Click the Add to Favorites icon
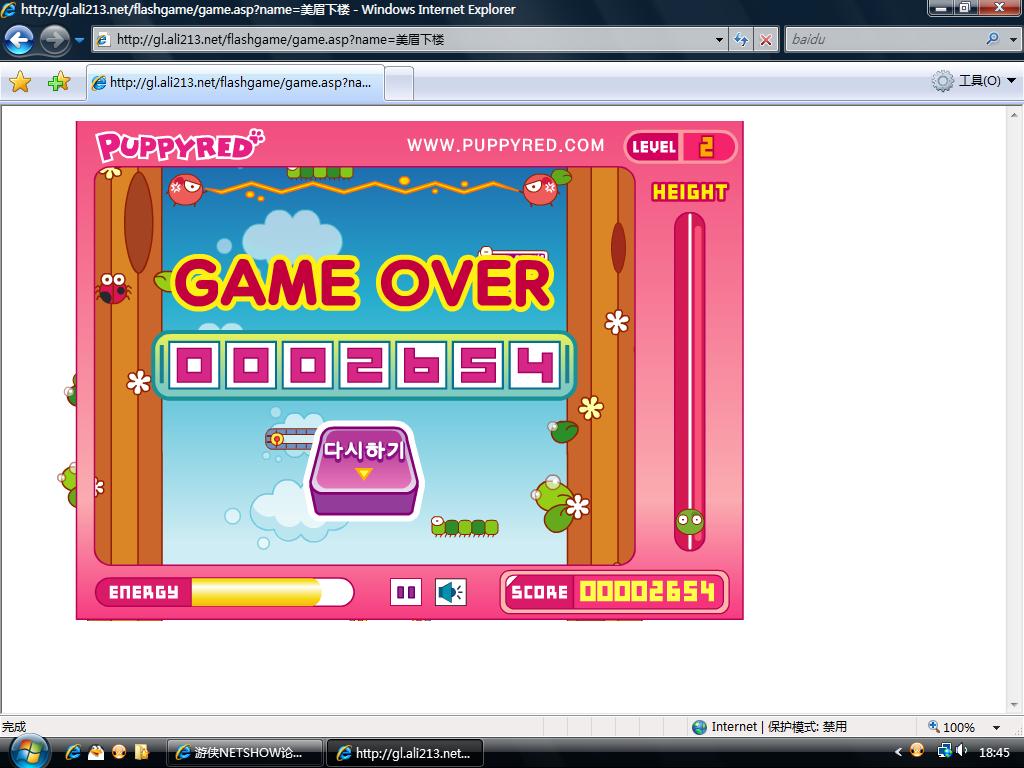 (x=59, y=82)
